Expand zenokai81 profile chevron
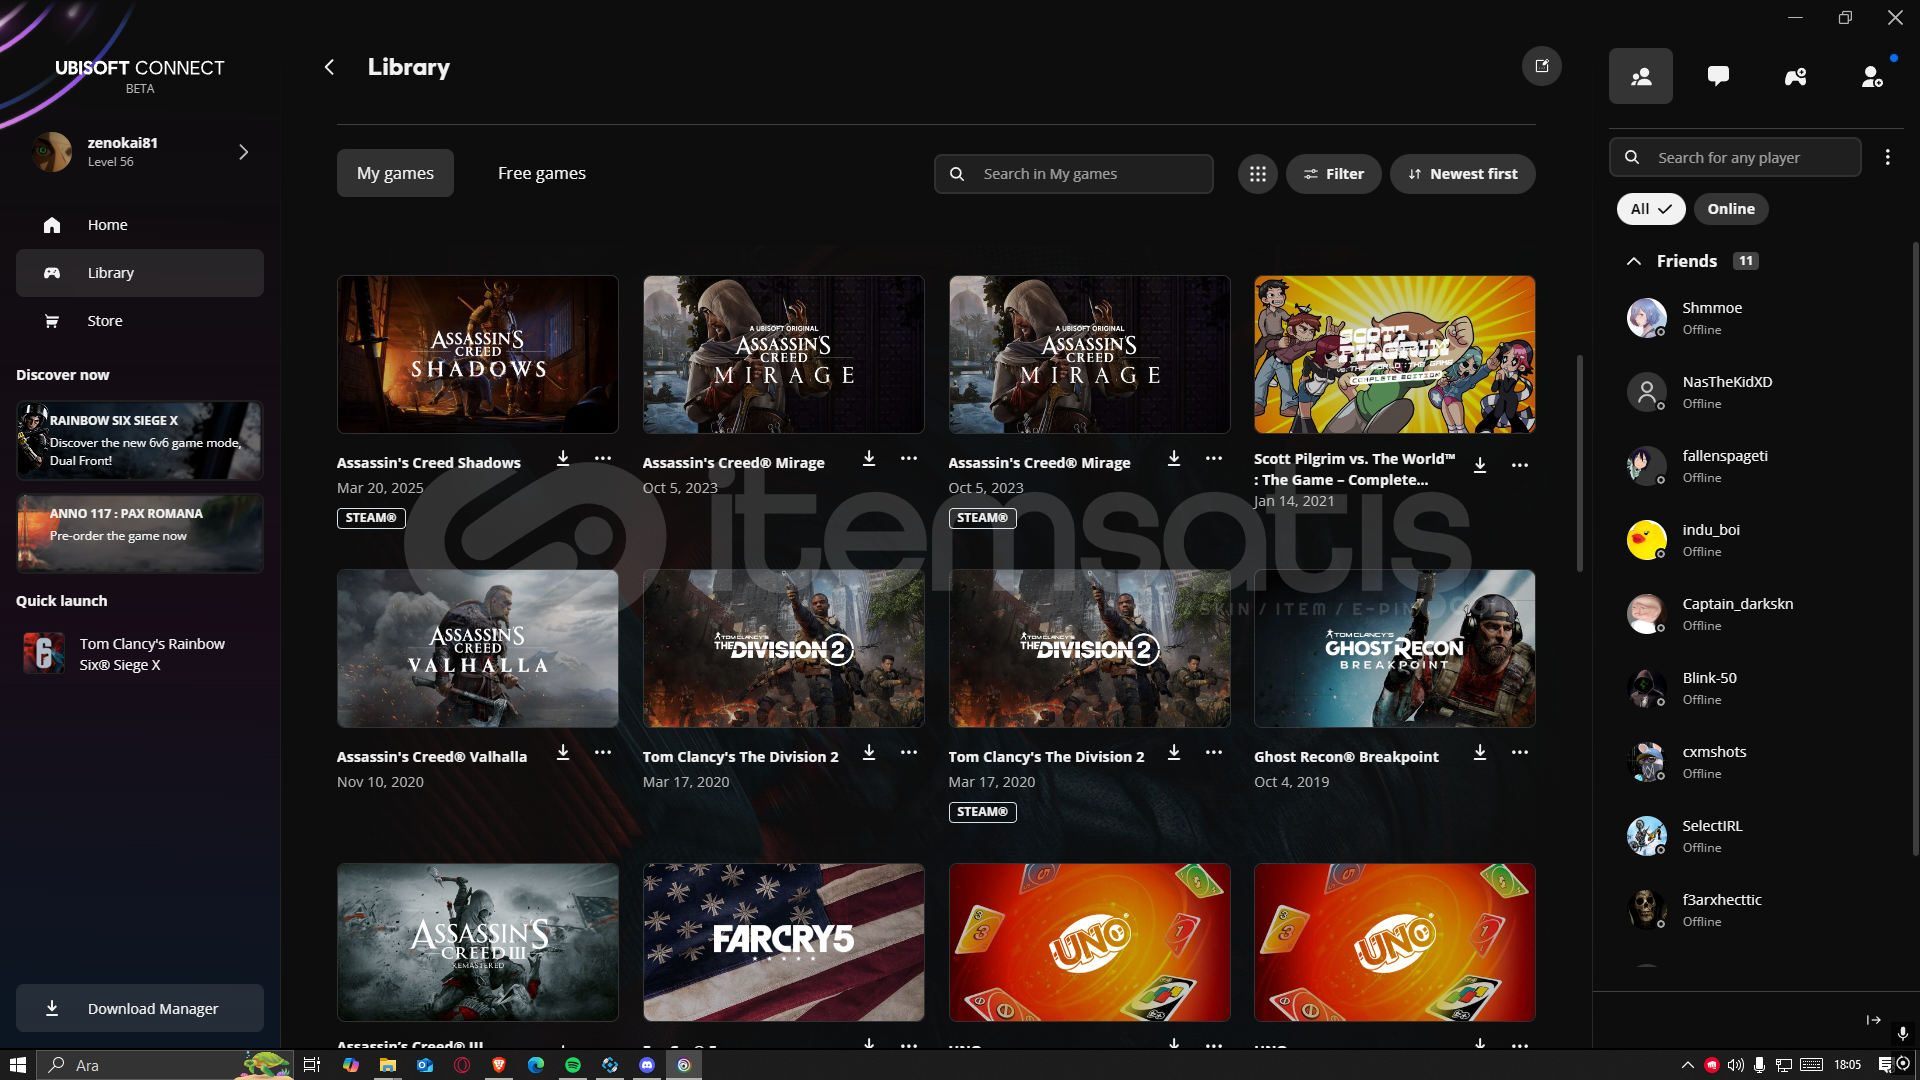 [x=243, y=152]
